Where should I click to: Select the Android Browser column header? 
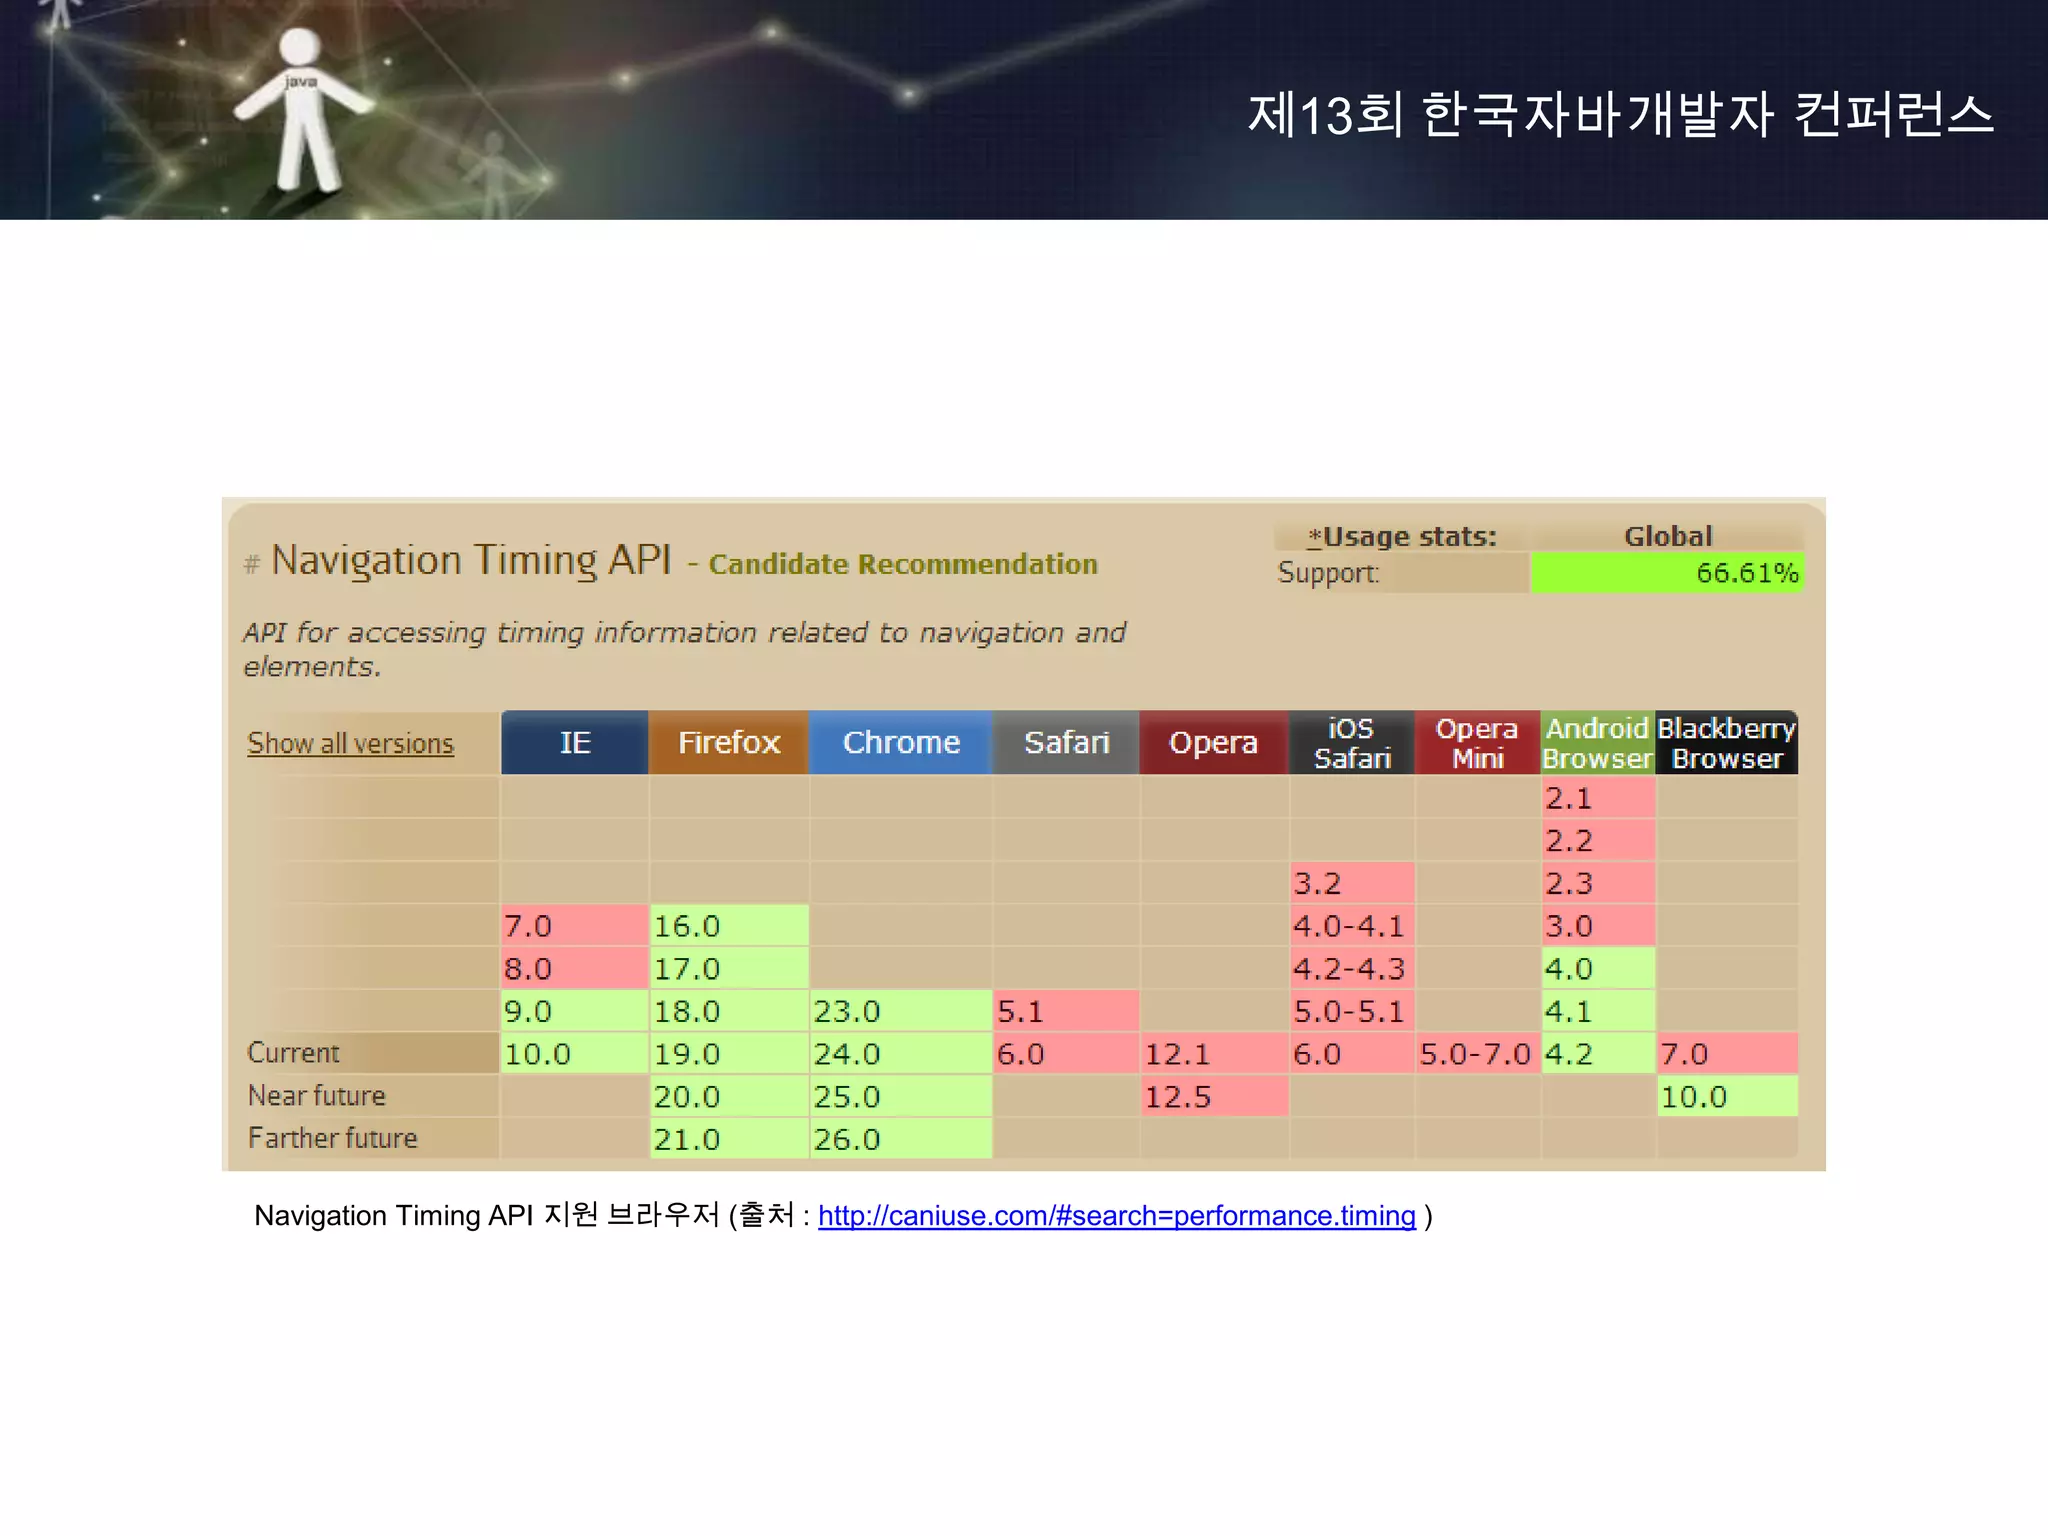pos(1598,743)
